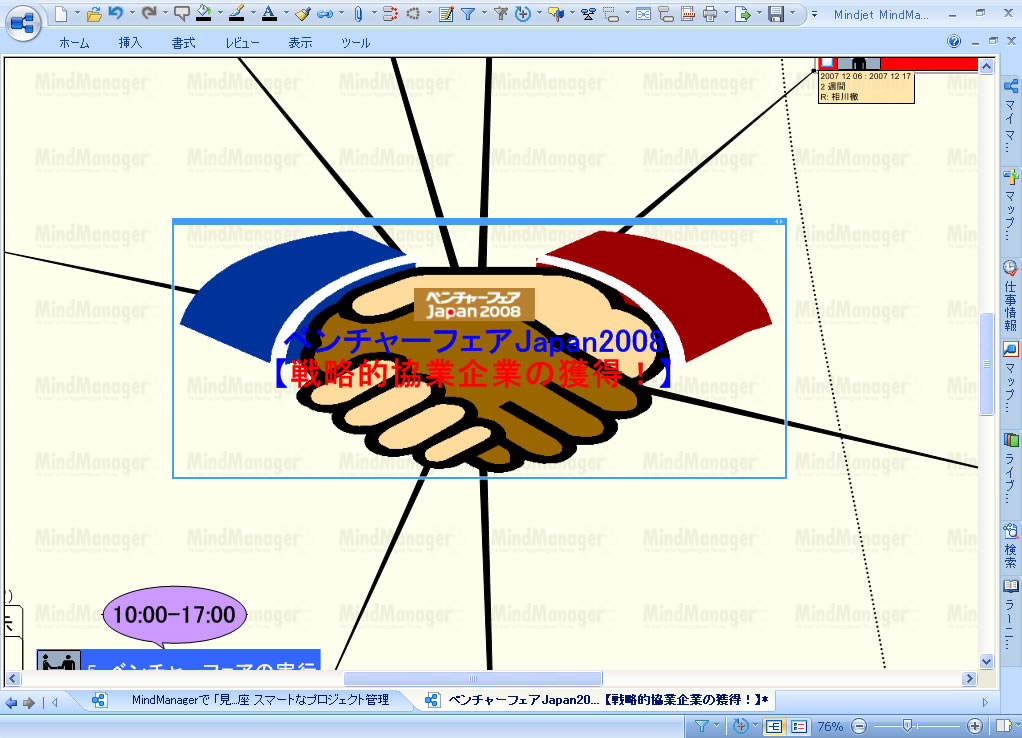Select the 10:00-17:00 purple callout
The image size is (1022, 738).
[174, 615]
